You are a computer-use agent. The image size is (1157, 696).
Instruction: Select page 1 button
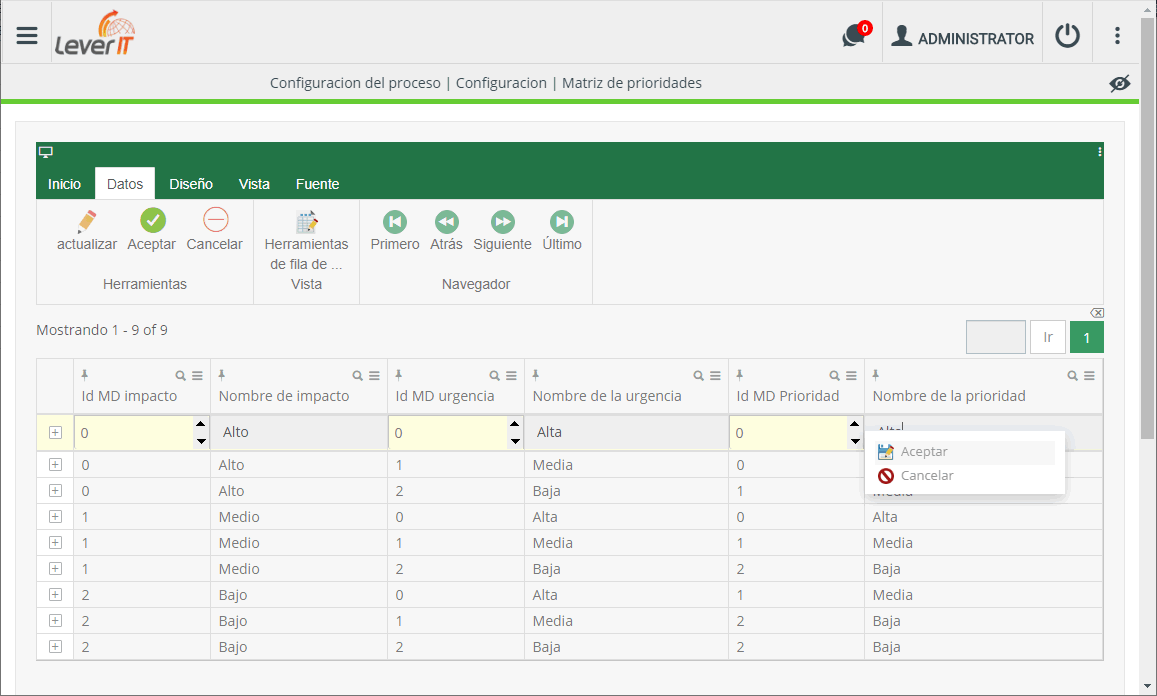(1087, 337)
